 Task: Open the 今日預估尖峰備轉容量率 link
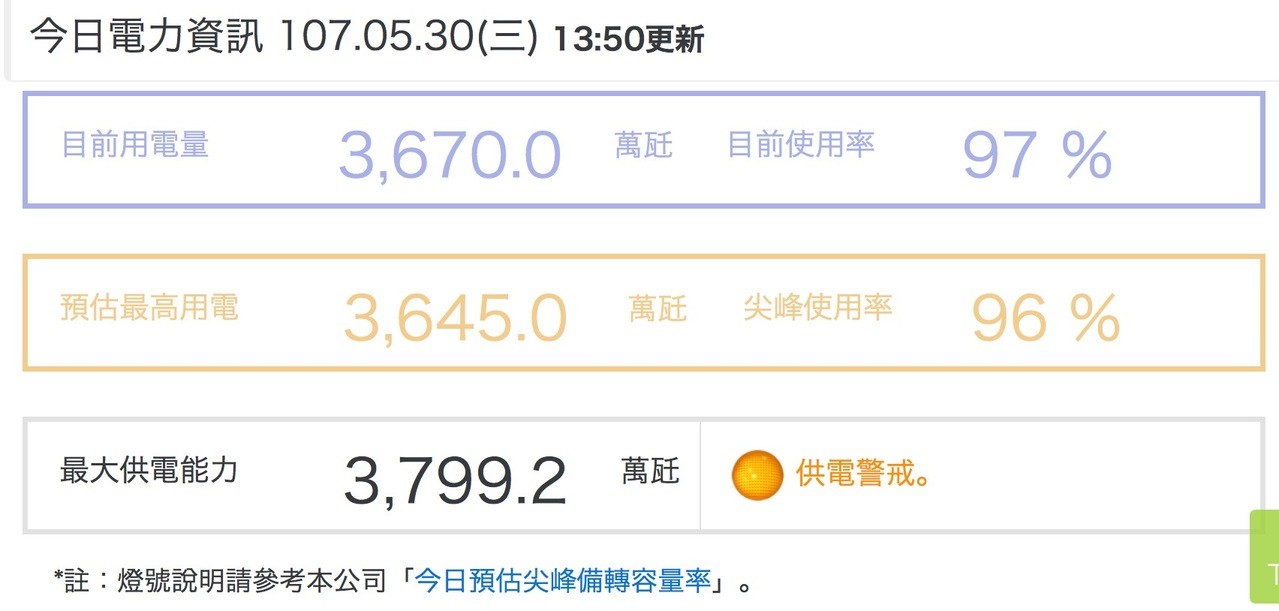pos(563,579)
